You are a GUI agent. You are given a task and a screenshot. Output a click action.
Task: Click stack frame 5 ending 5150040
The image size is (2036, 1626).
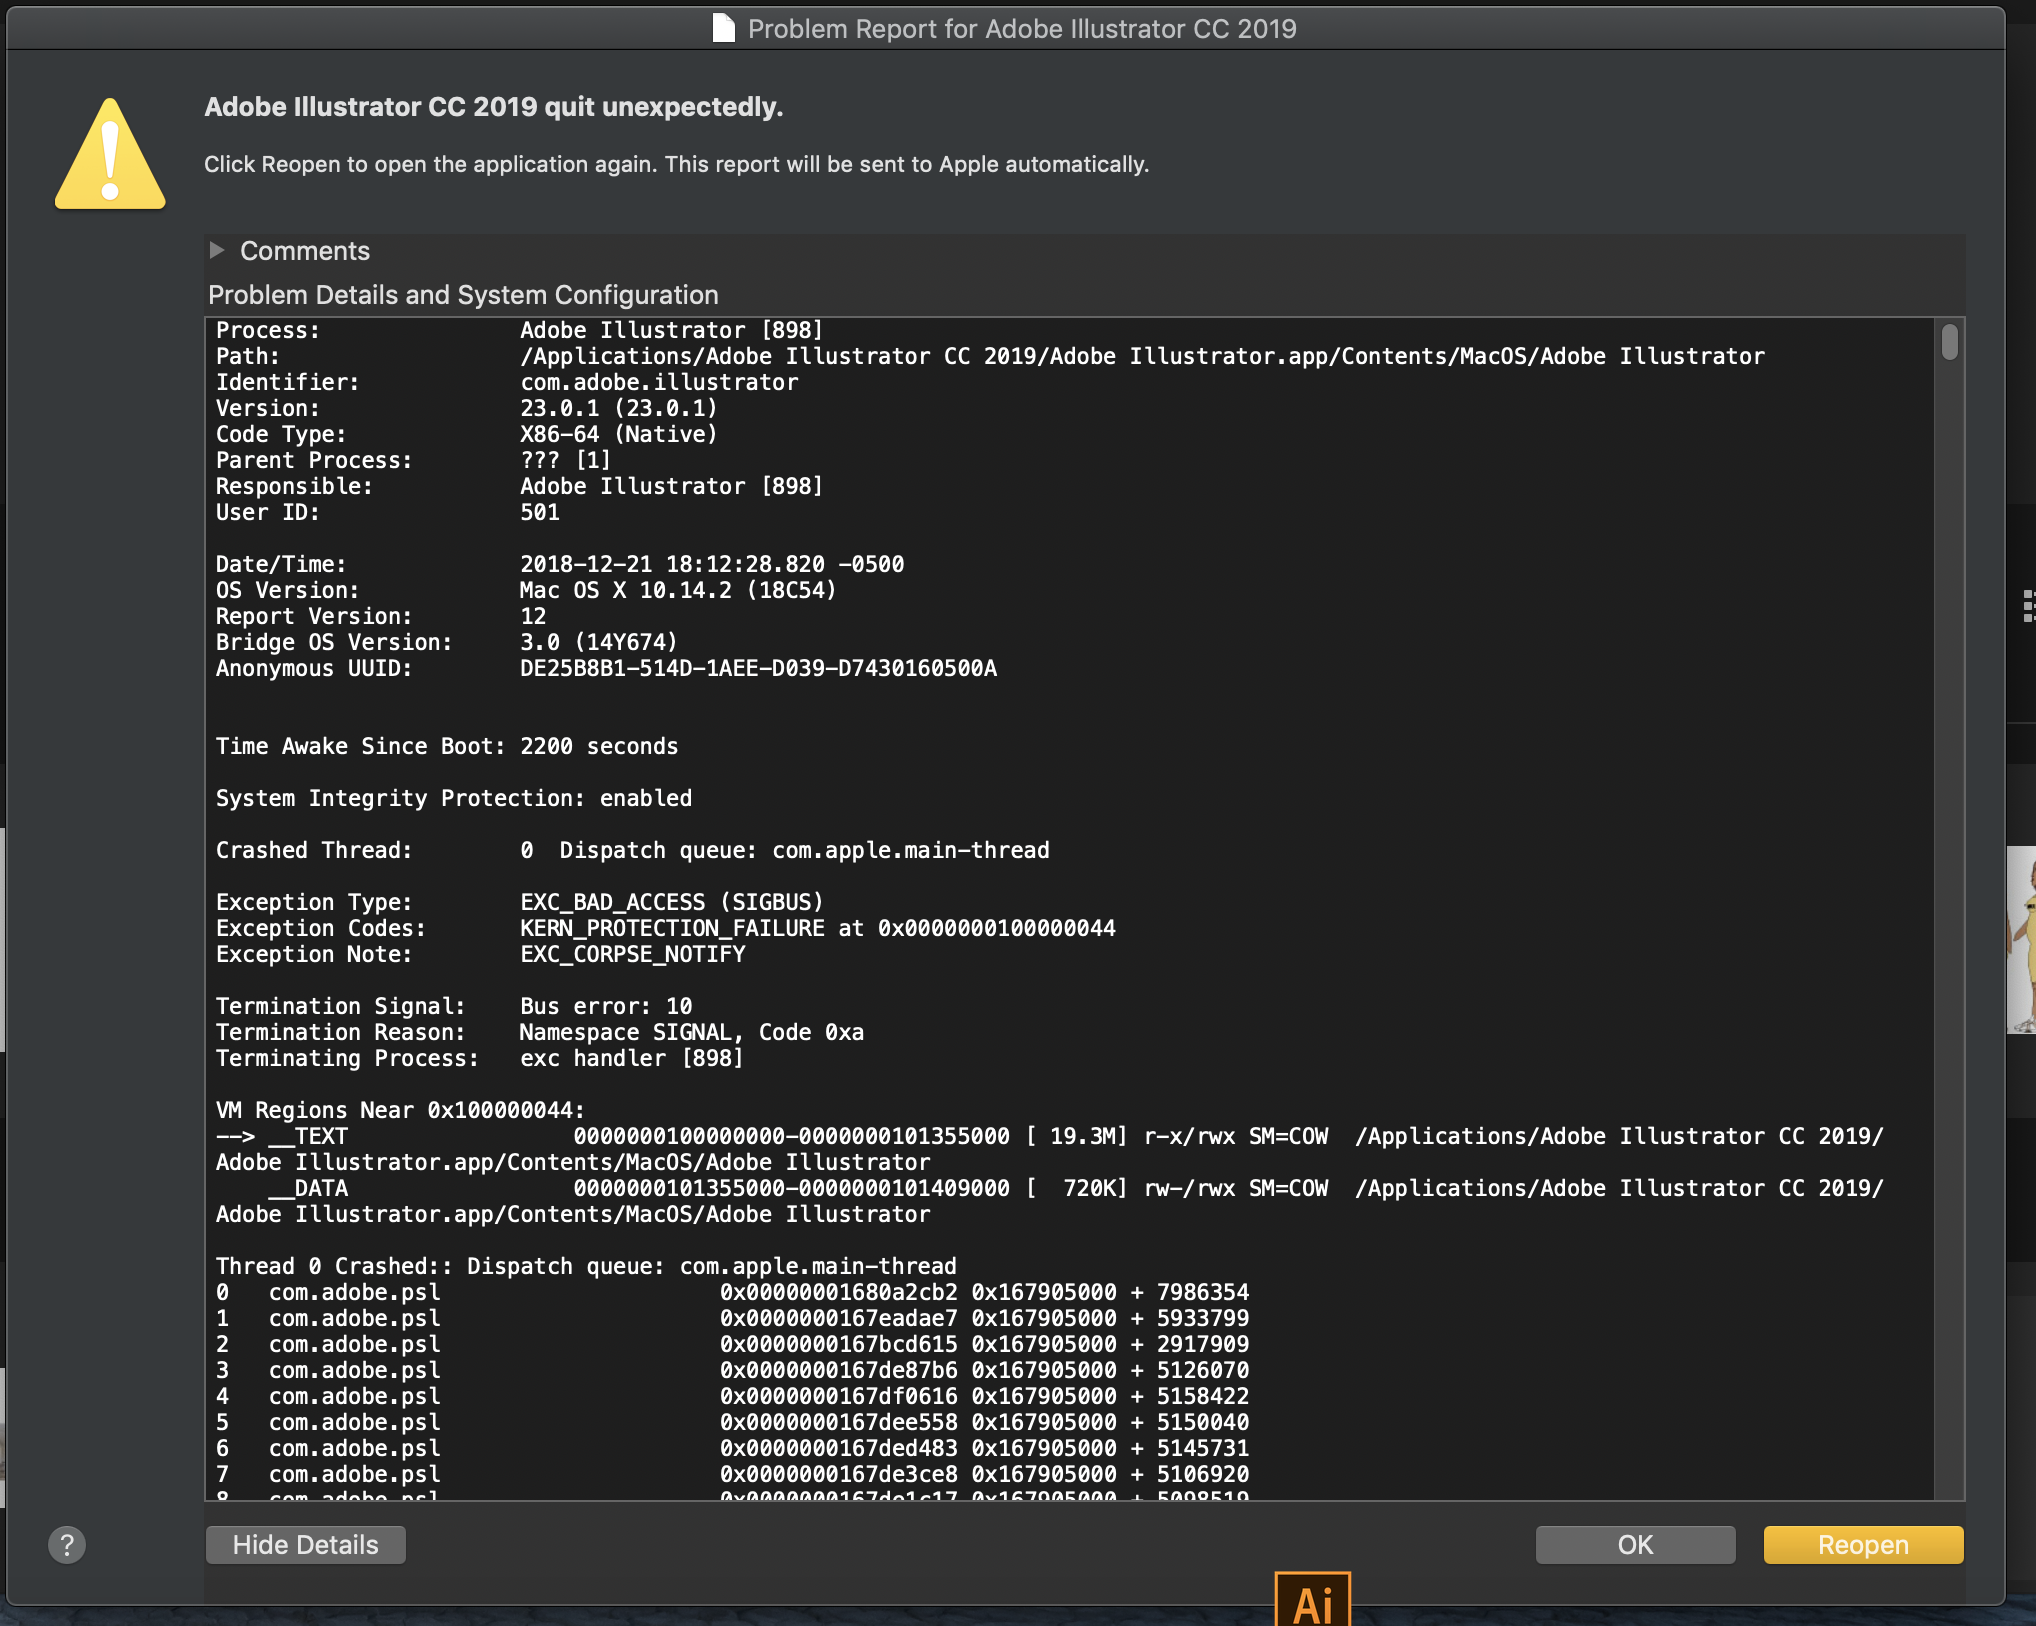[x=732, y=1422]
